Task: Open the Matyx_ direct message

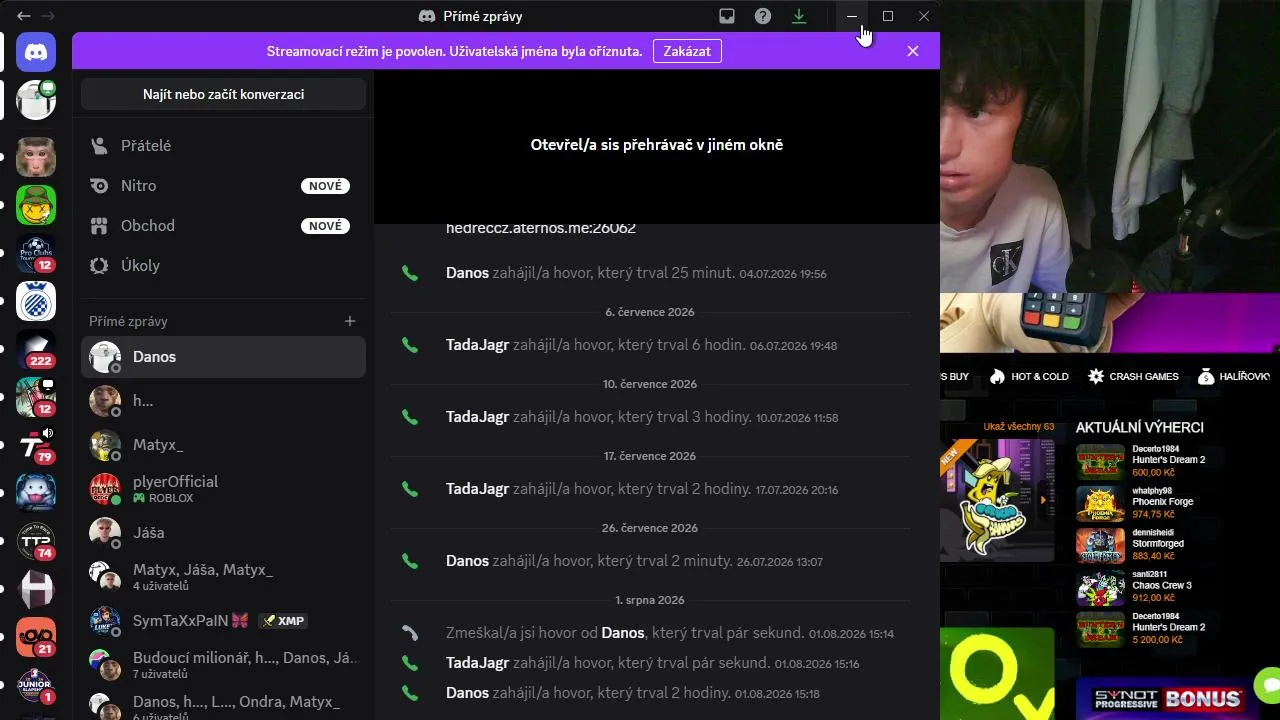Action: tap(223, 445)
